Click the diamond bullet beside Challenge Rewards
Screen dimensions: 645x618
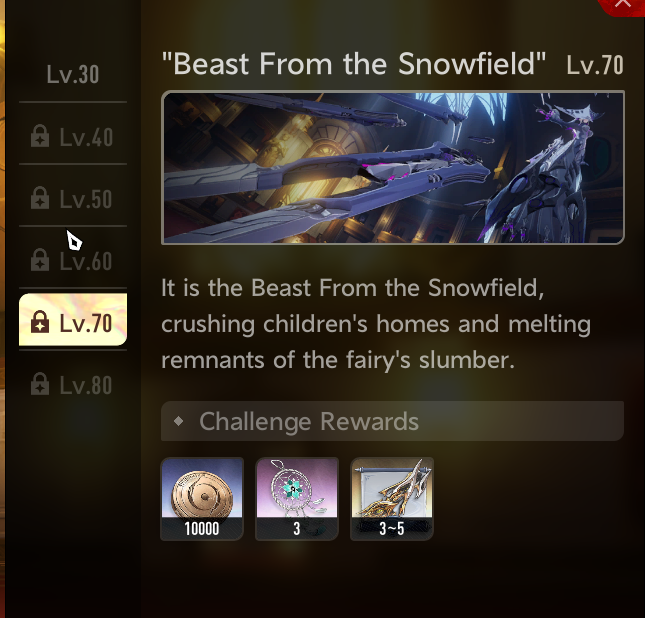[x=179, y=421]
